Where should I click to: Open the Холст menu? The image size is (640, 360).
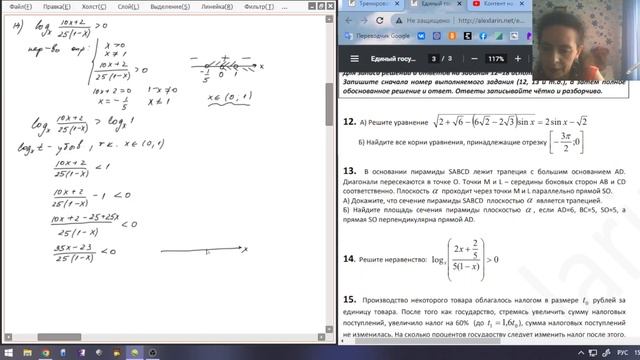click(x=94, y=7)
